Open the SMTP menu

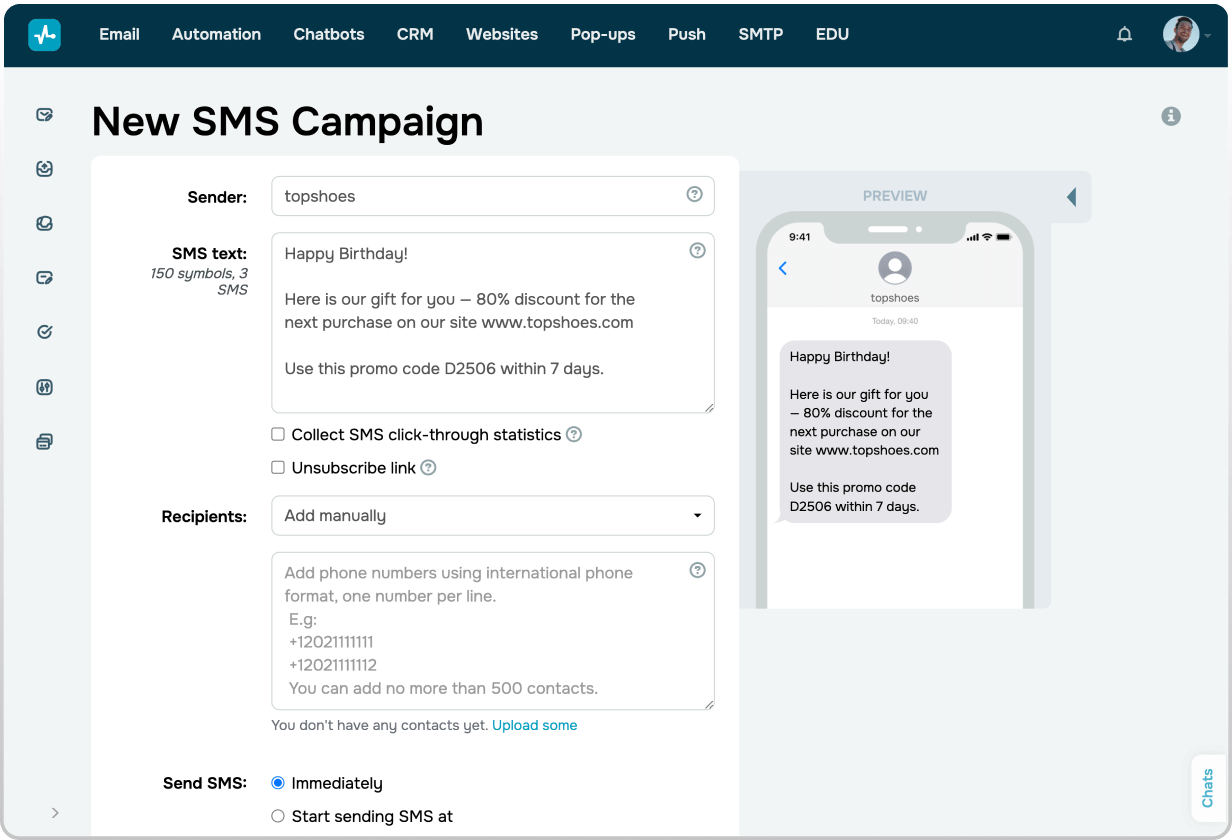761,34
